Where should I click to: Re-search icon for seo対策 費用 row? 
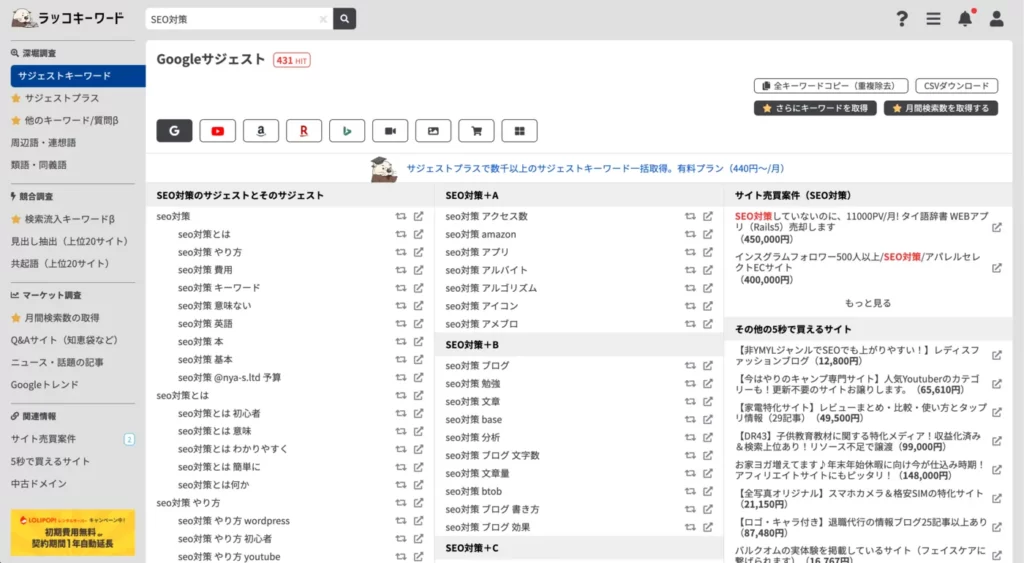[400, 270]
